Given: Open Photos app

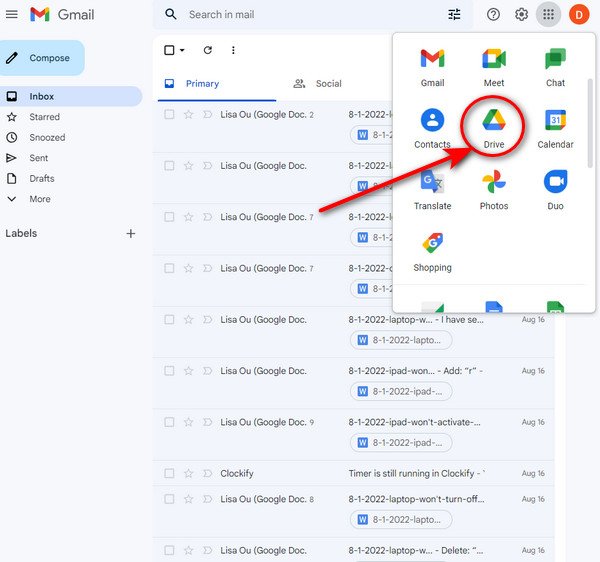Looking at the screenshot, I should coord(494,191).
